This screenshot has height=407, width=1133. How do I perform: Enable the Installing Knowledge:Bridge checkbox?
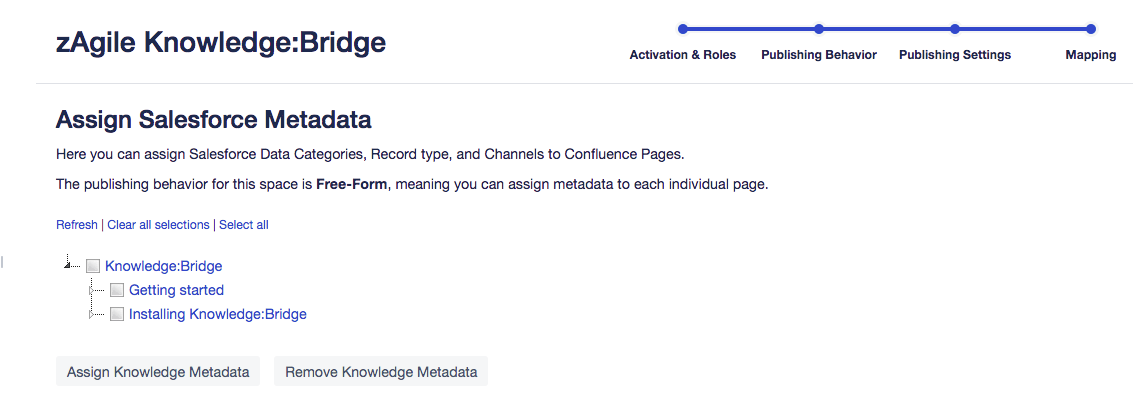point(117,314)
